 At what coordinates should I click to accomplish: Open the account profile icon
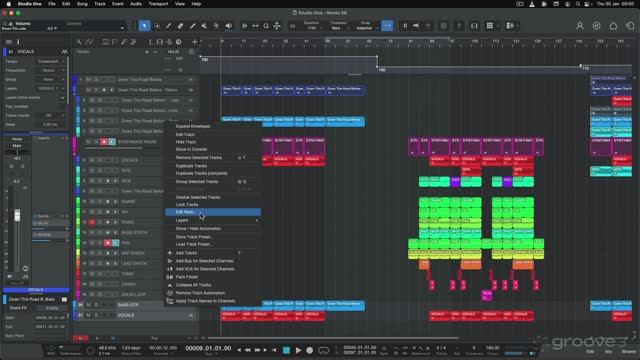point(580,26)
